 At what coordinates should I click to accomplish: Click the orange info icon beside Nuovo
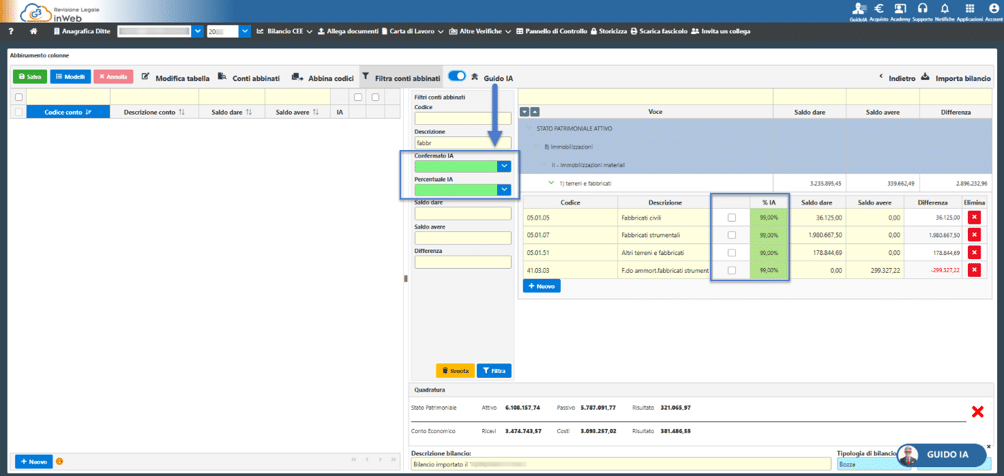point(60,461)
